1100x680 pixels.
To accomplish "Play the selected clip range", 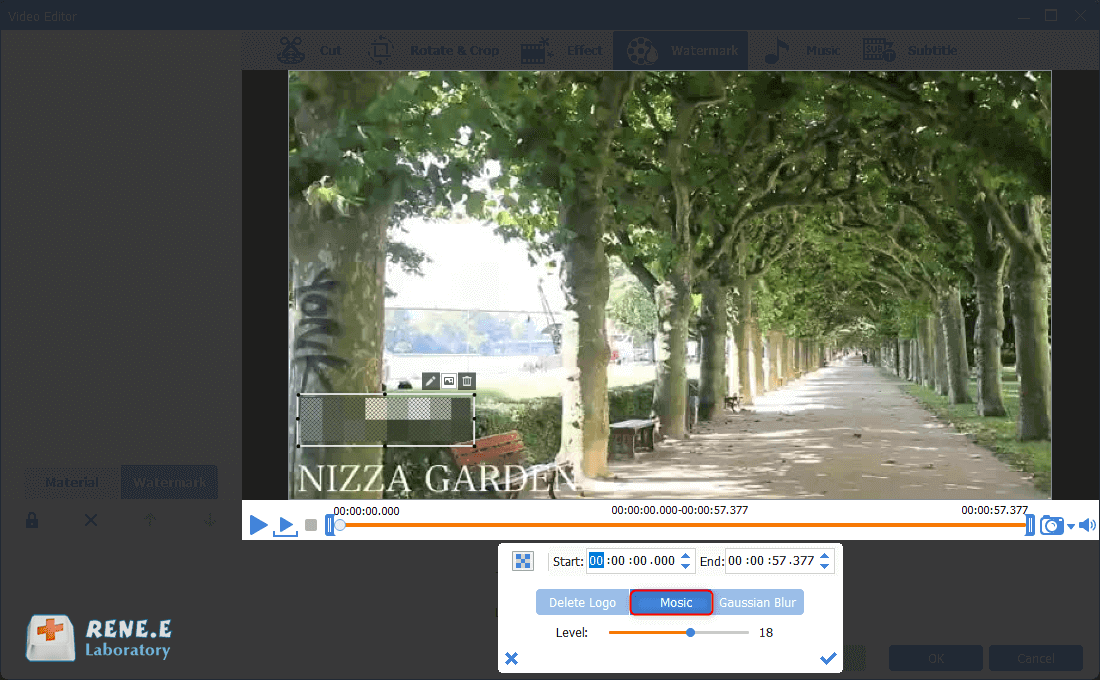I will [285, 526].
